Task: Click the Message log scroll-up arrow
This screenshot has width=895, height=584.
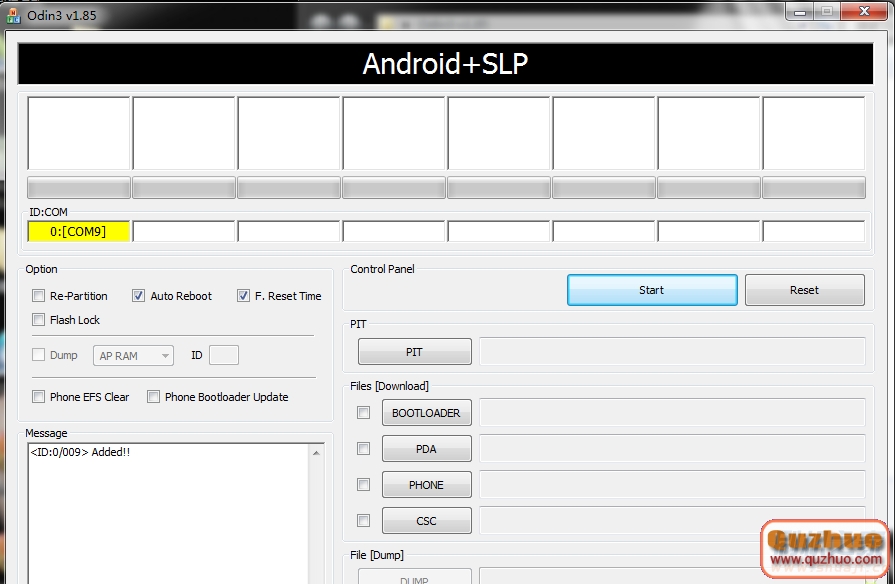Action: (316, 453)
